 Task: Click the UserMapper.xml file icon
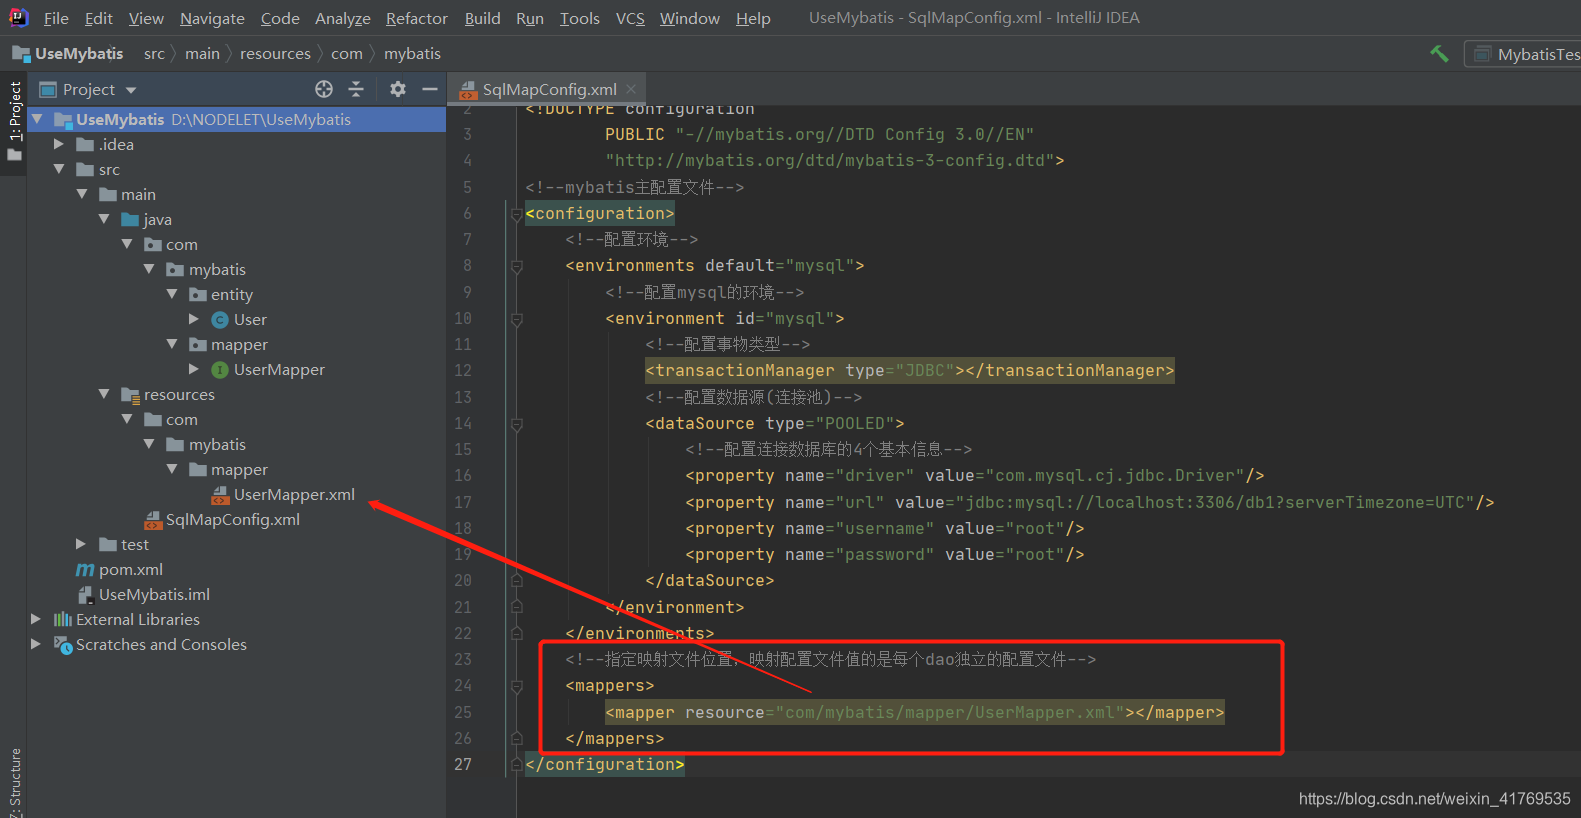pyautogui.click(x=220, y=495)
